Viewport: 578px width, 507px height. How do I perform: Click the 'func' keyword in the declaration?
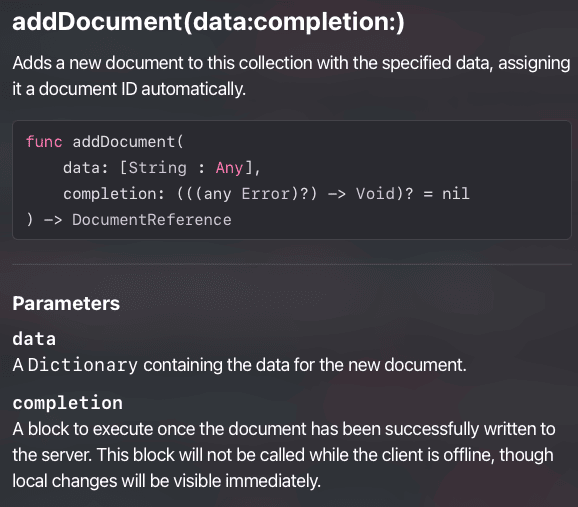pos(44,142)
